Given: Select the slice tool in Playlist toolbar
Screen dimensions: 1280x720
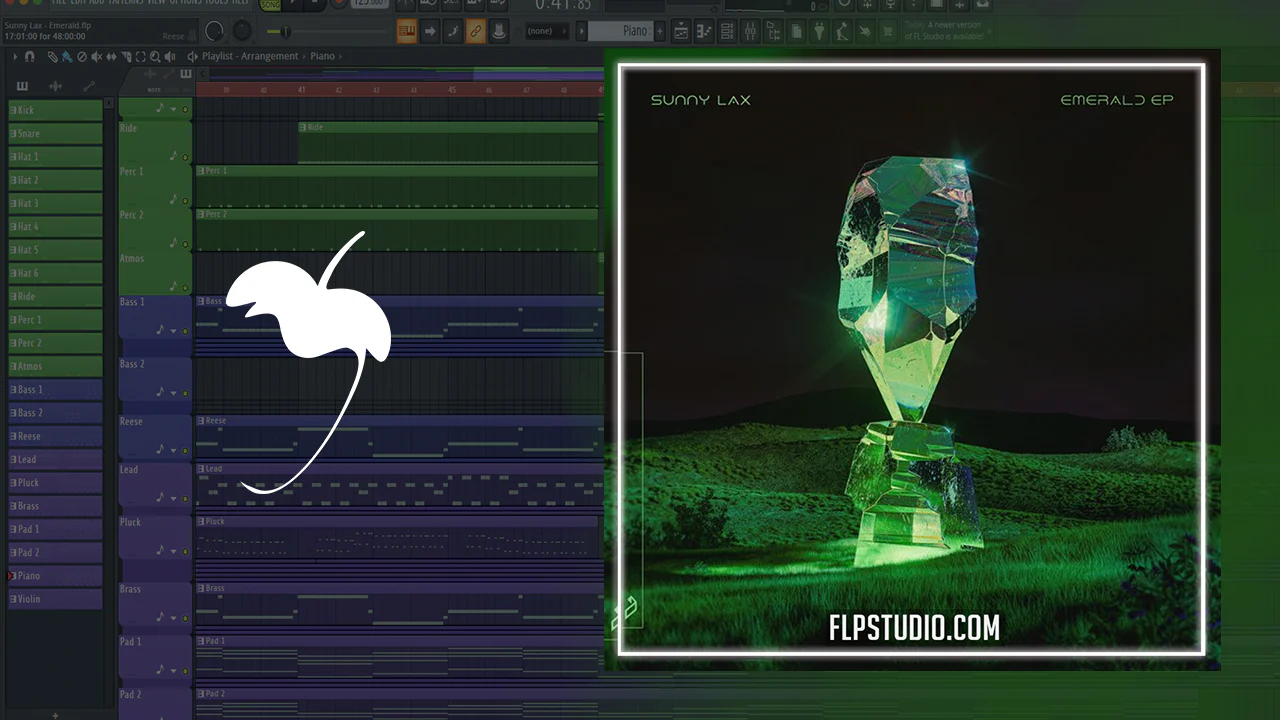Looking at the screenshot, I should click(125, 57).
